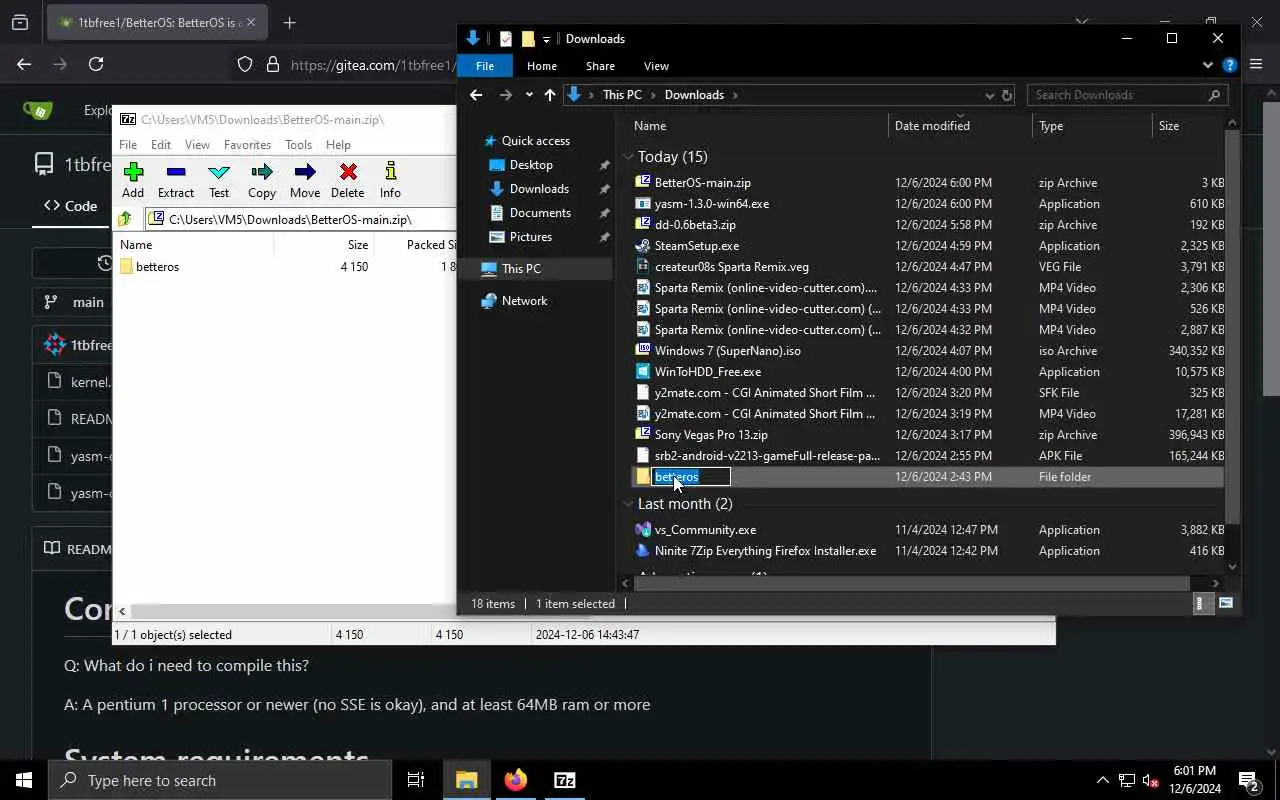The width and height of the screenshot is (1280, 800).
Task: Open the Share tab in Explorer ribbon
Action: (x=600, y=66)
